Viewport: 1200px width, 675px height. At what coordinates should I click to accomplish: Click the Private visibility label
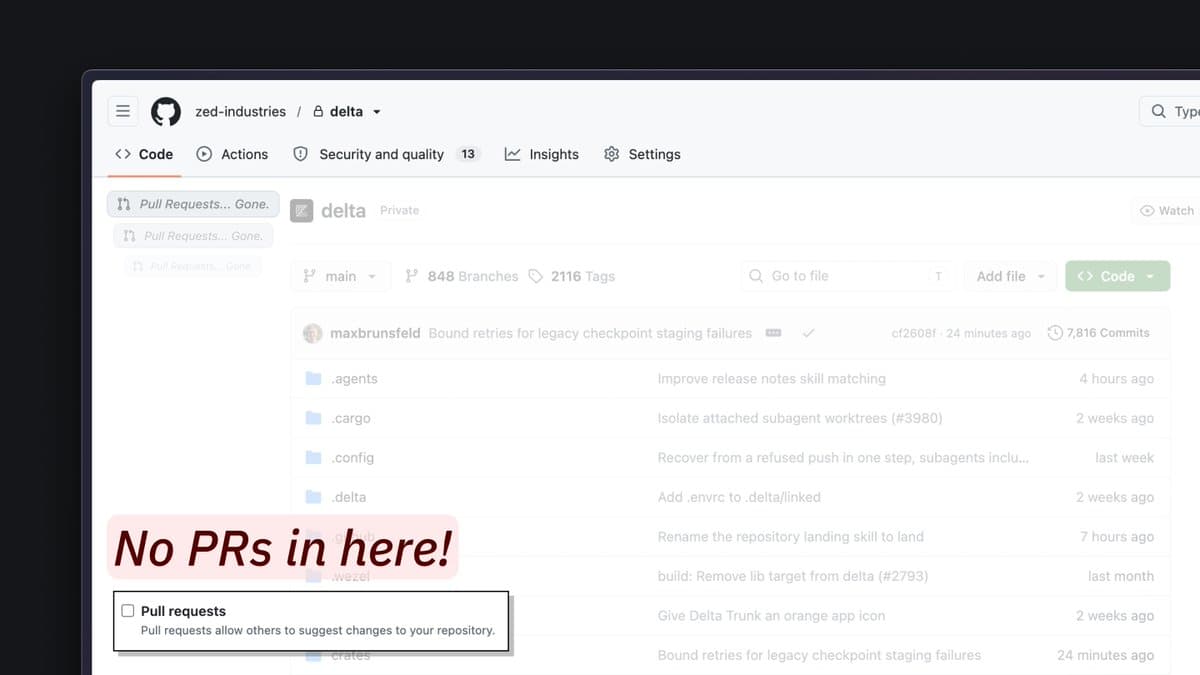coord(399,210)
